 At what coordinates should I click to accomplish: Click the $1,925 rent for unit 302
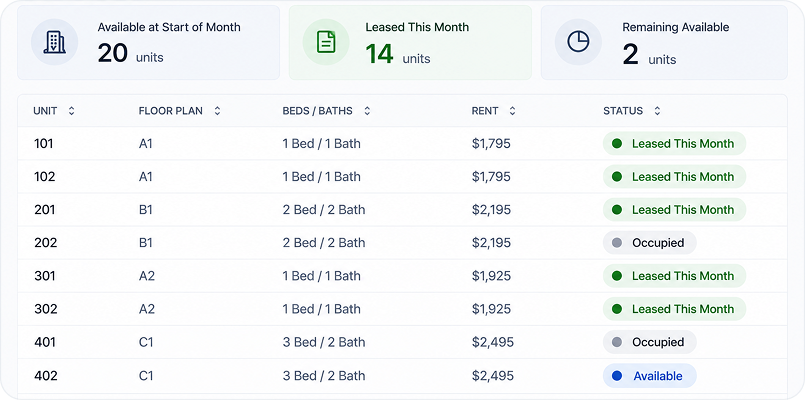[491, 309]
